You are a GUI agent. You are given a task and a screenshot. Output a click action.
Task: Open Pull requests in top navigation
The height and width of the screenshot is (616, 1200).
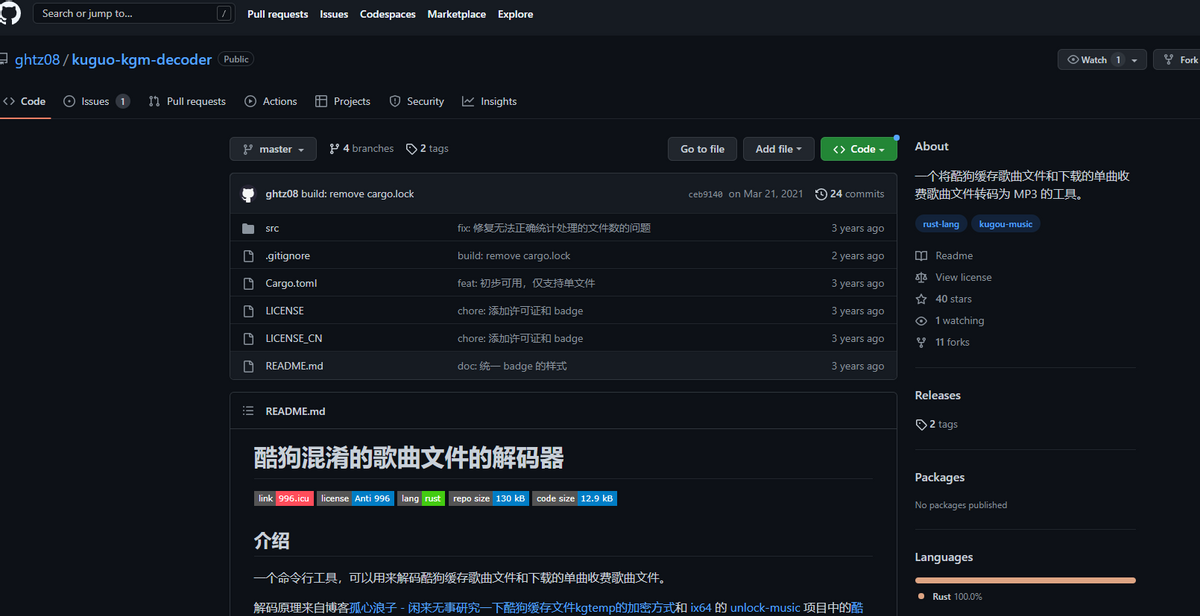point(278,14)
